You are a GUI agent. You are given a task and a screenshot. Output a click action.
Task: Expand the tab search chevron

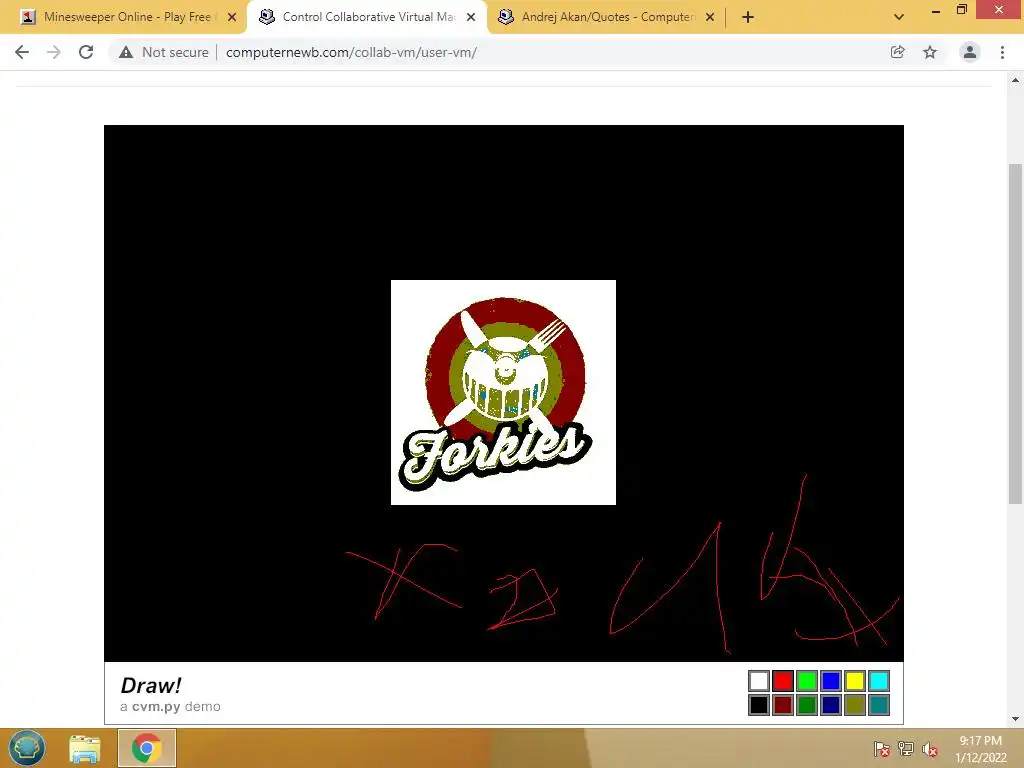pyautogui.click(x=899, y=17)
